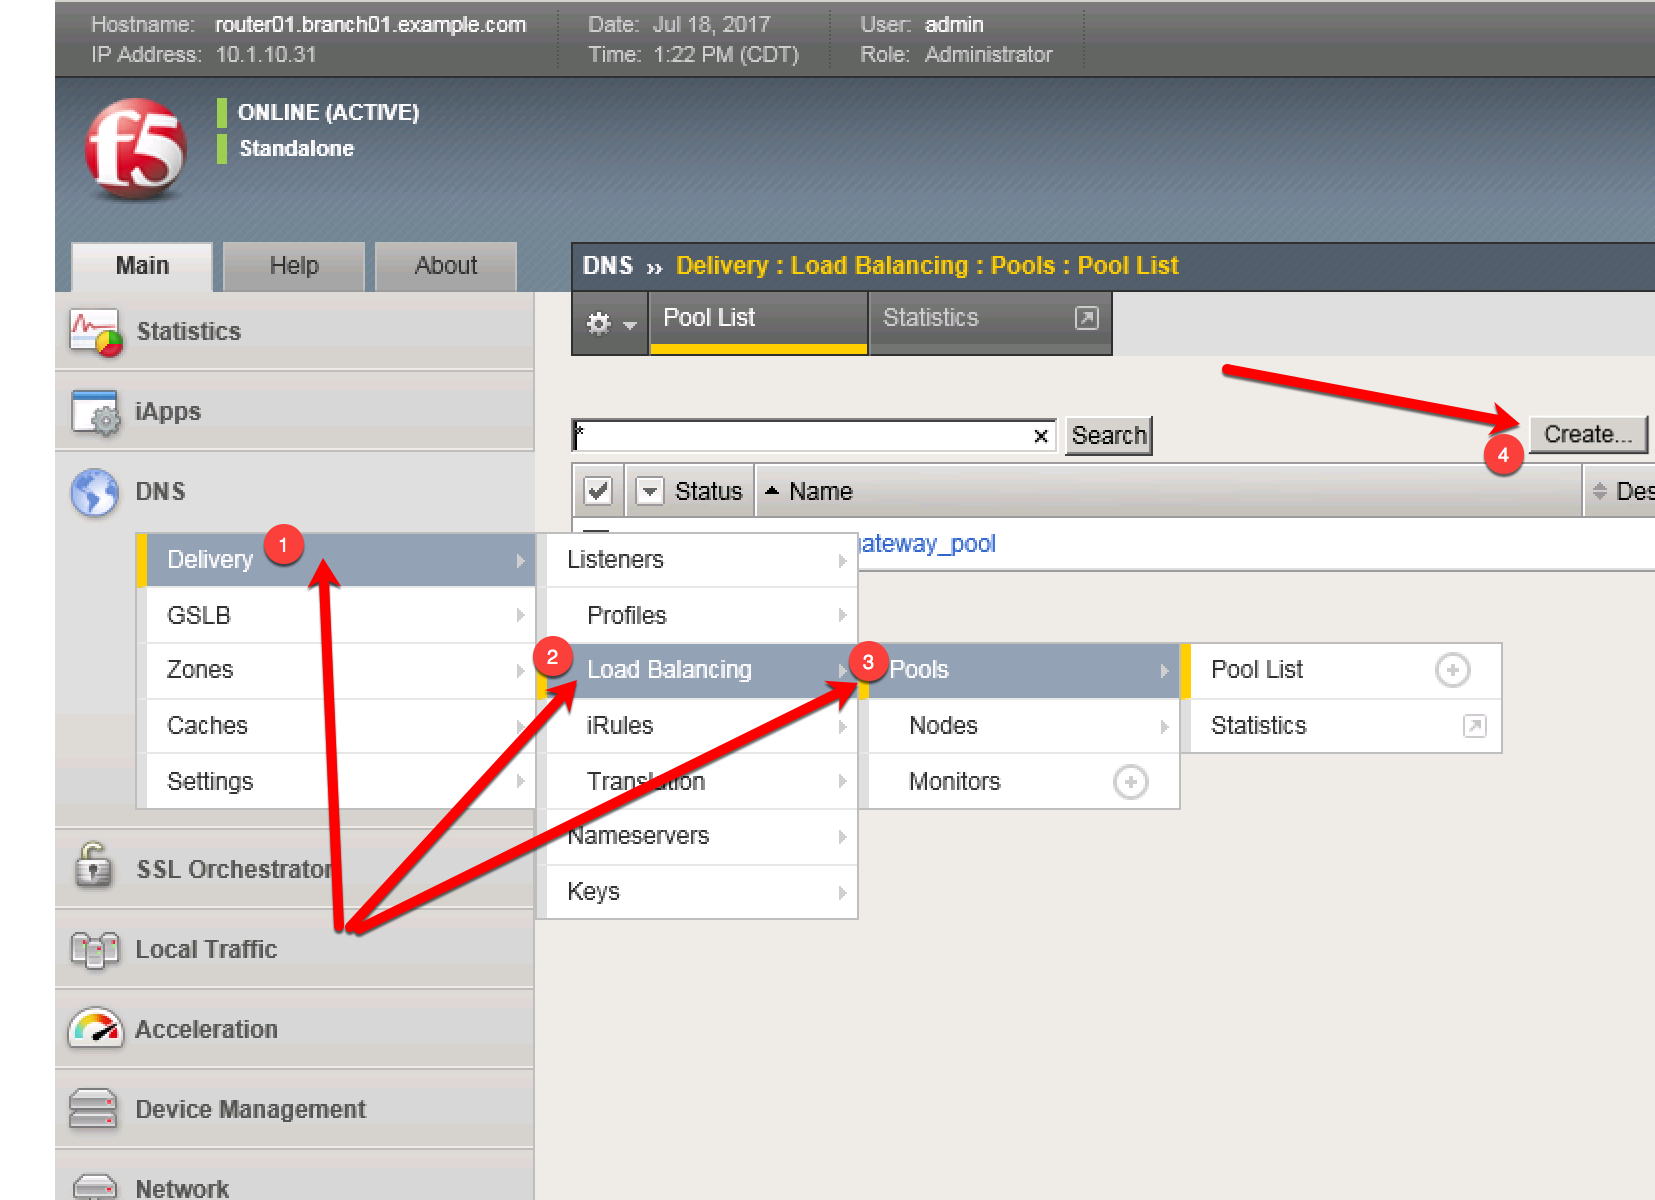Open the Device Management section
1655x1200 pixels.
[294, 1109]
